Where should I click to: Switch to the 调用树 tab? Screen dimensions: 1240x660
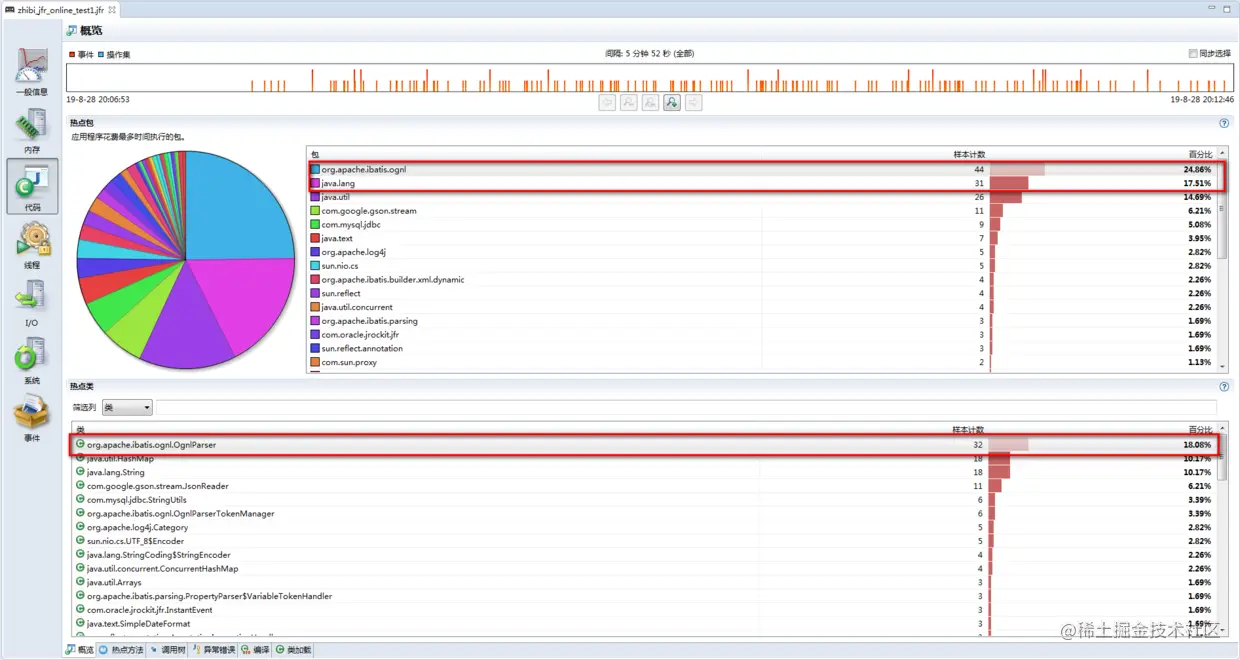click(x=167, y=650)
